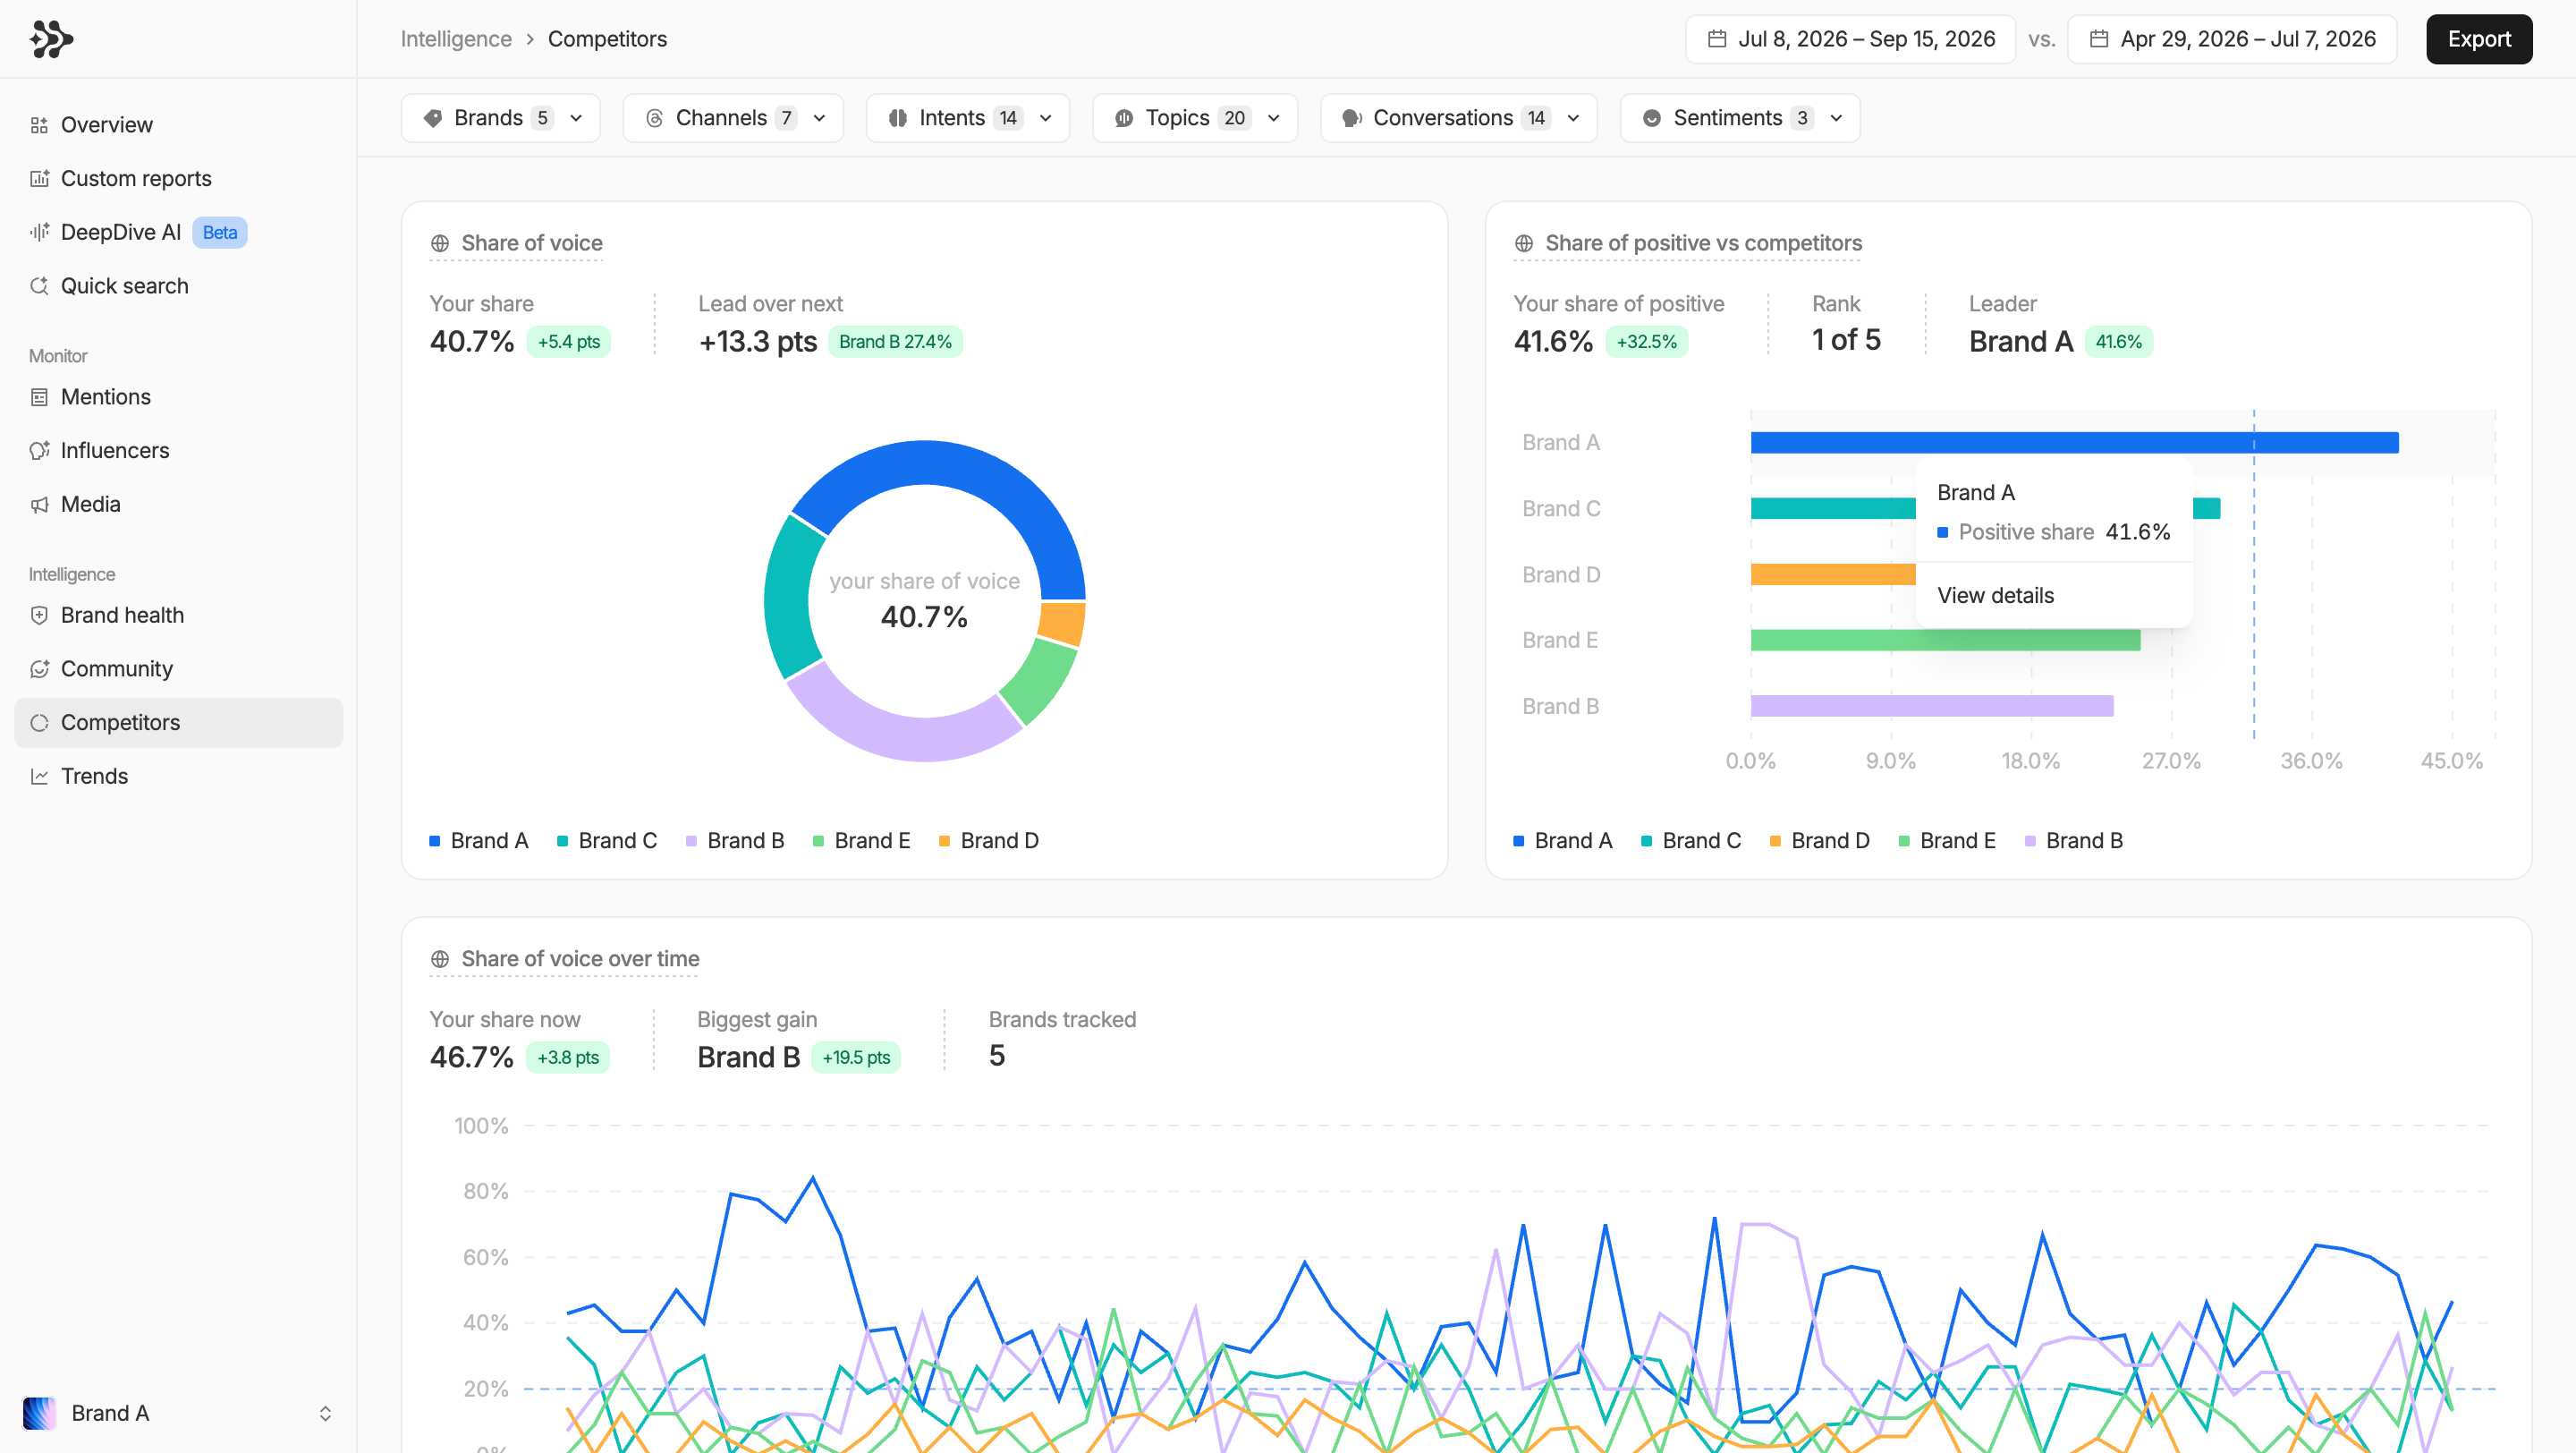The image size is (2576, 1453).
Task: Click the lavender Brand B bar
Action: click(x=1932, y=706)
